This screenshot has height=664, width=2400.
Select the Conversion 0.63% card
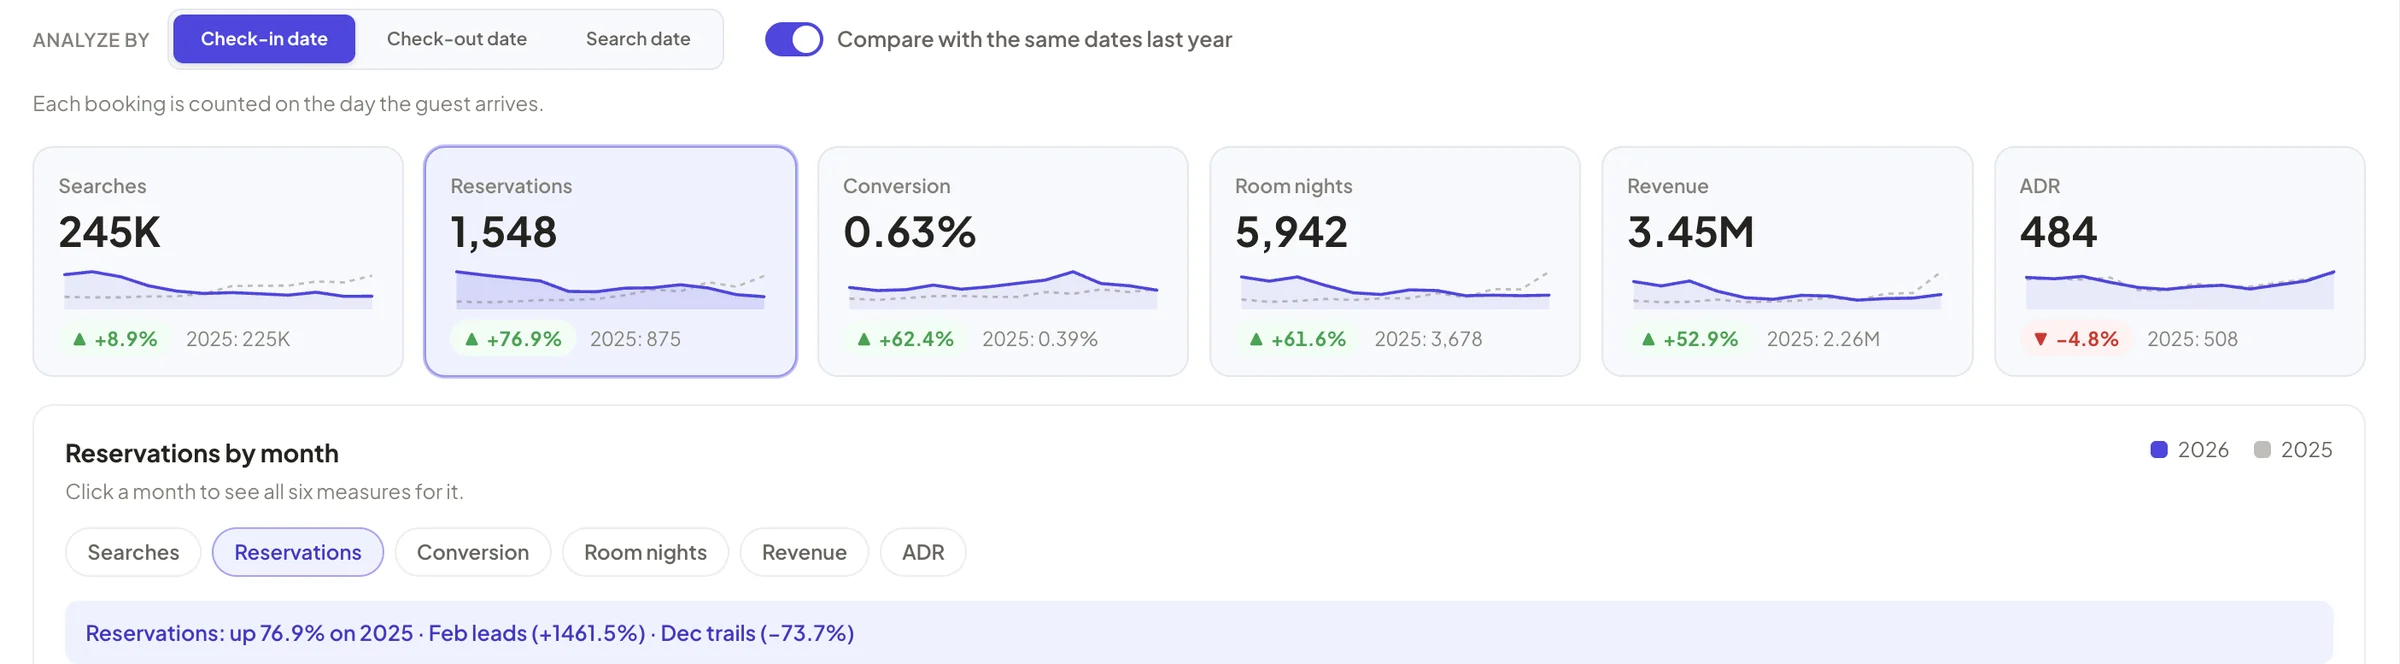[x=1003, y=262]
